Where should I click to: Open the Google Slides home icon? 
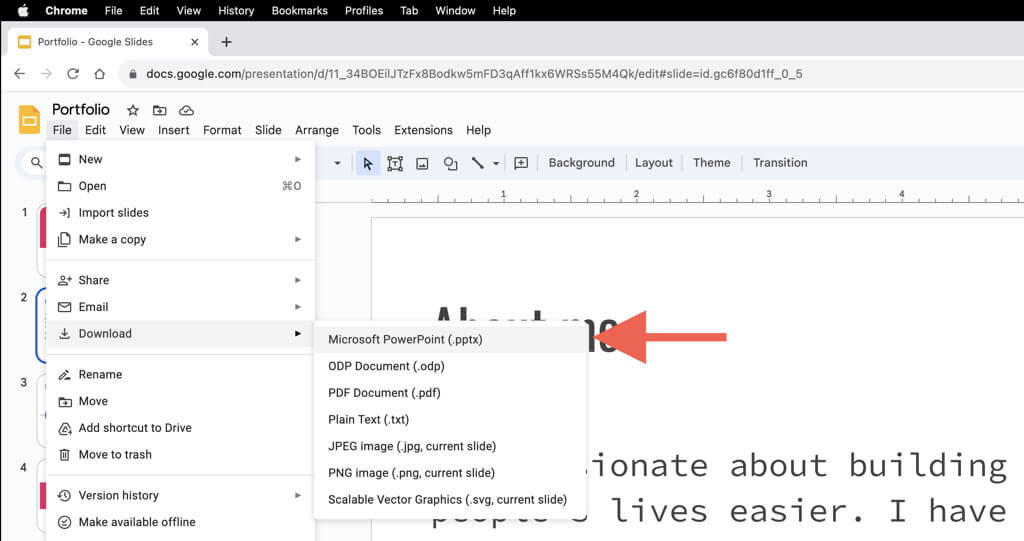(29, 119)
